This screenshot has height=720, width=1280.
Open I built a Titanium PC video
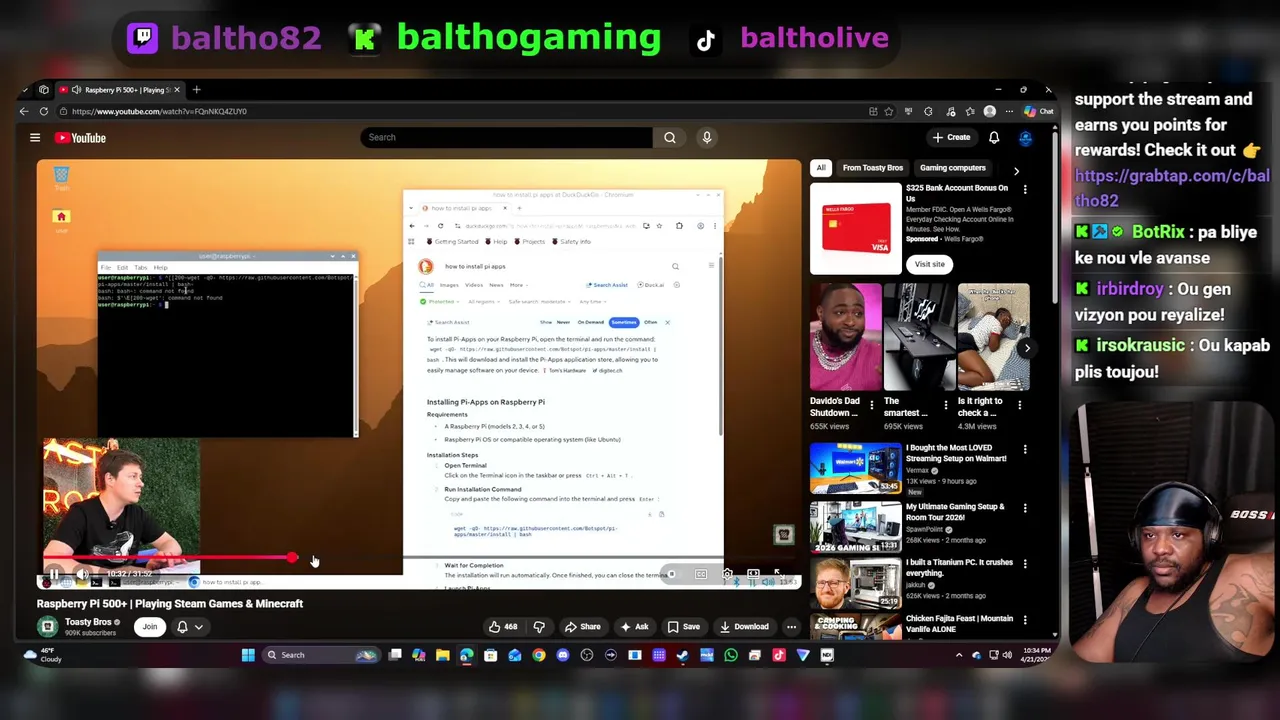coord(855,583)
